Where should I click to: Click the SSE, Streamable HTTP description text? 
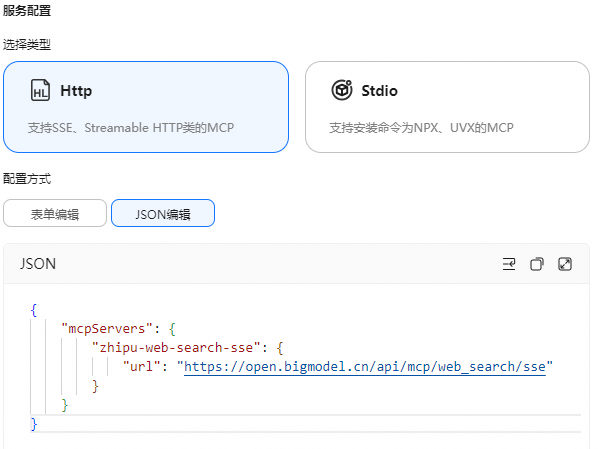(131, 127)
